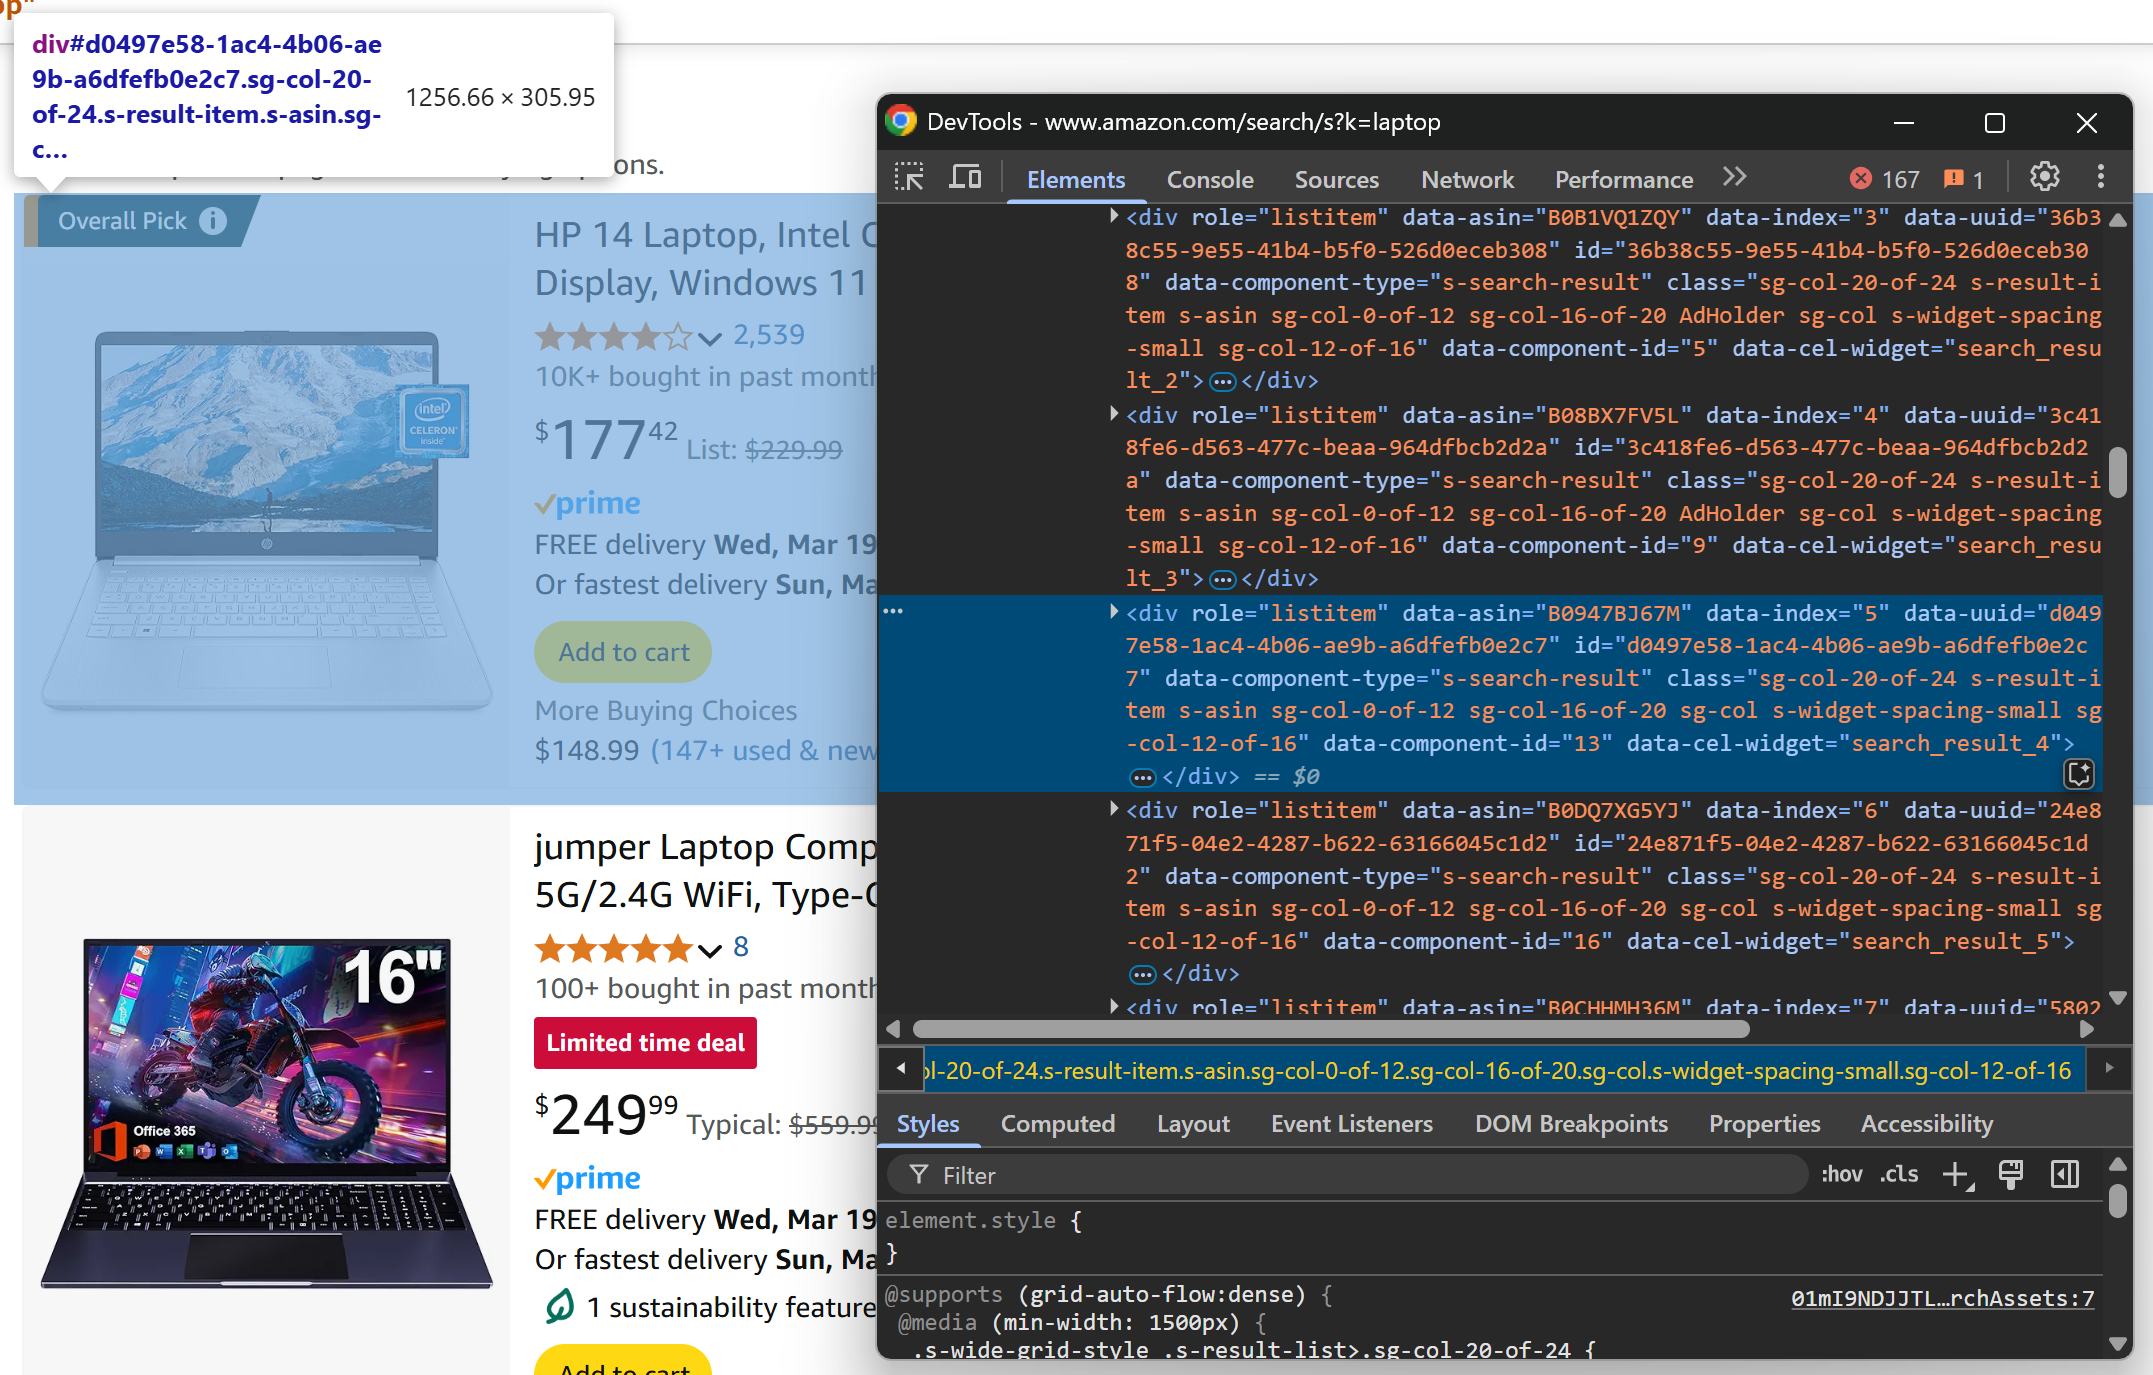The width and height of the screenshot is (2153, 1375).
Task: Click the sustainability leaf icon
Action: tap(559, 1305)
